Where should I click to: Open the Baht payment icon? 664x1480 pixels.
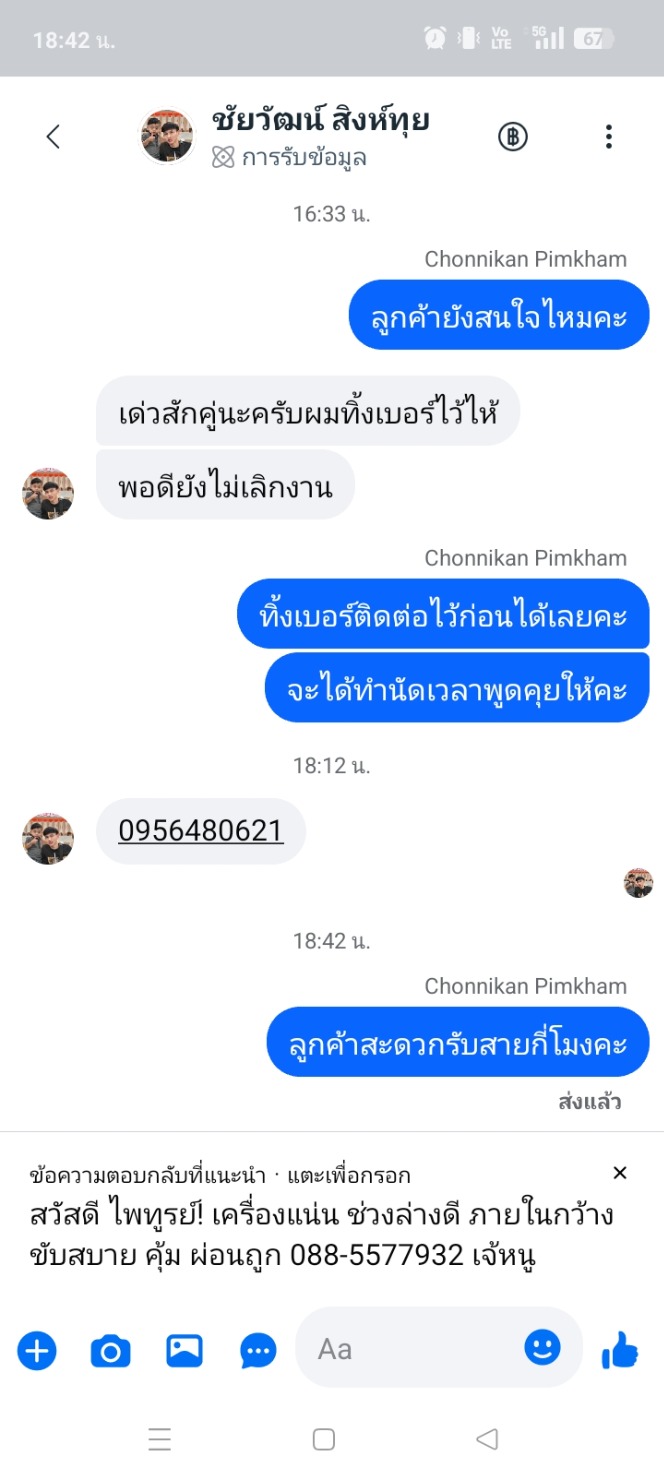tap(513, 137)
